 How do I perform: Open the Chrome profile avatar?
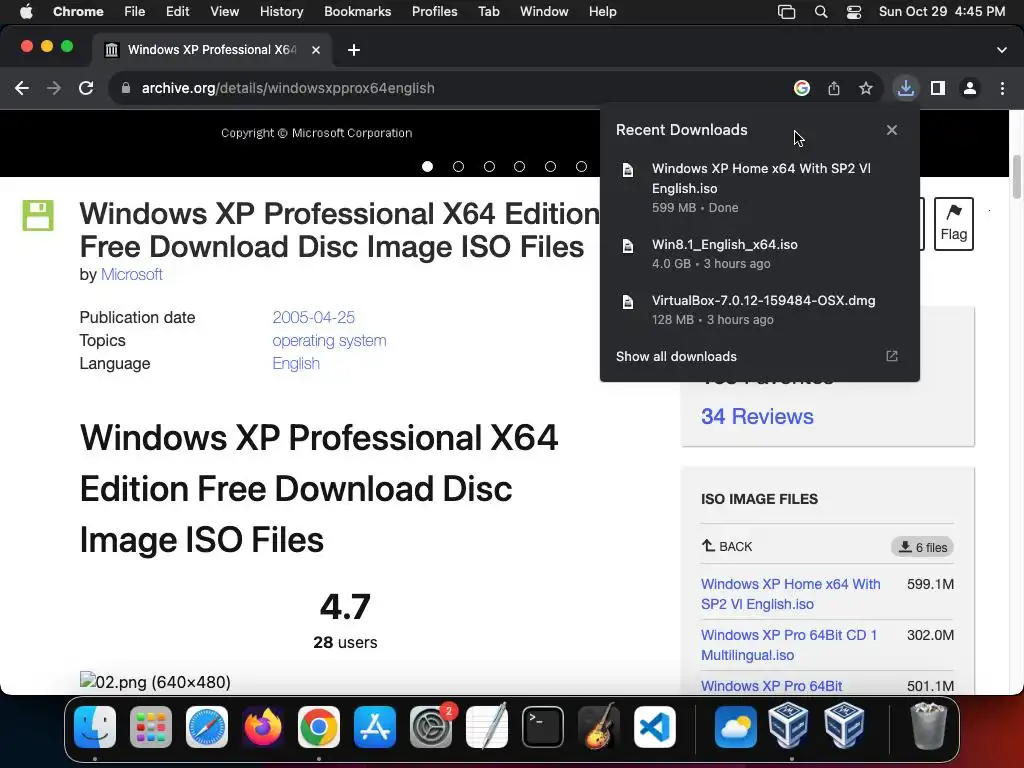point(970,88)
